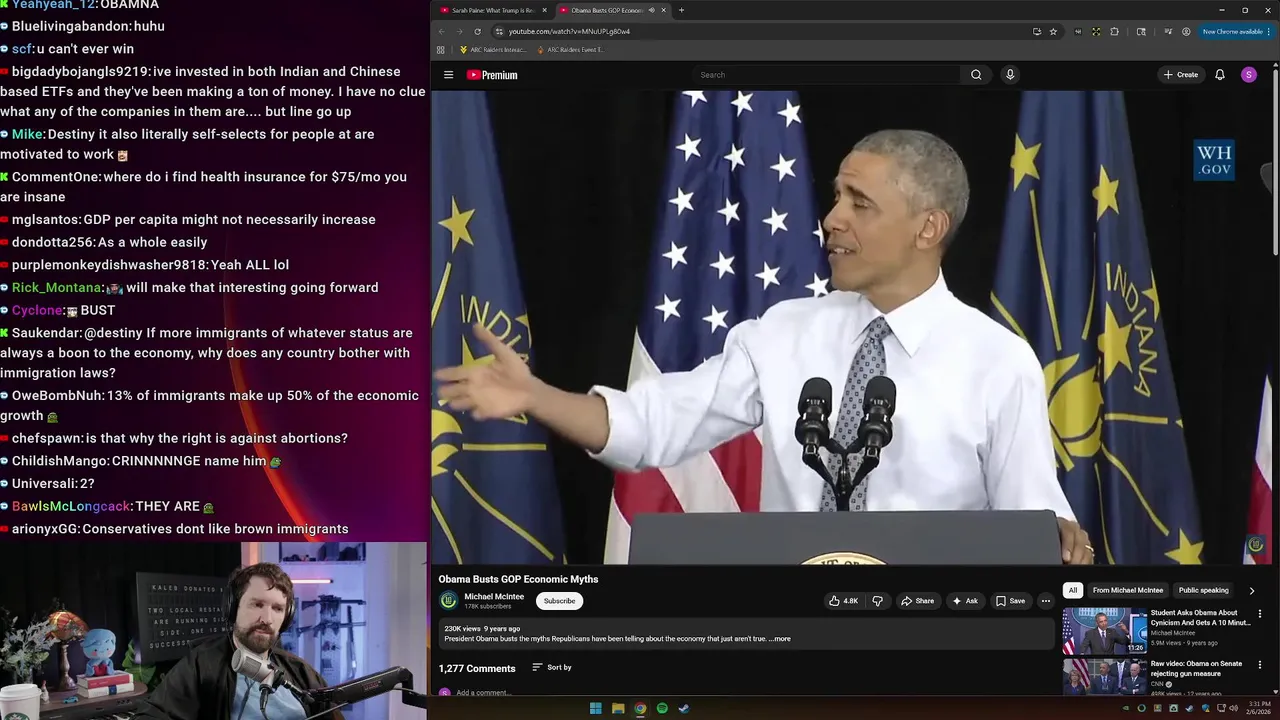Click in the YouTube search field

(825, 75)
